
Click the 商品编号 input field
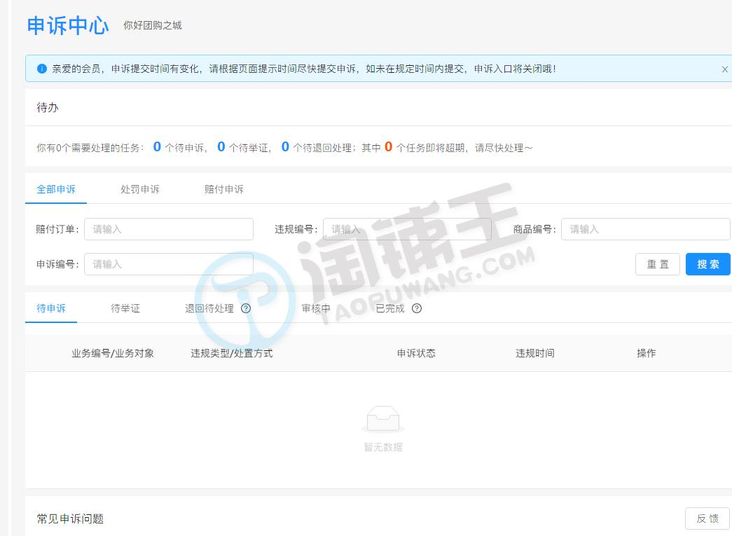point(646,229)
